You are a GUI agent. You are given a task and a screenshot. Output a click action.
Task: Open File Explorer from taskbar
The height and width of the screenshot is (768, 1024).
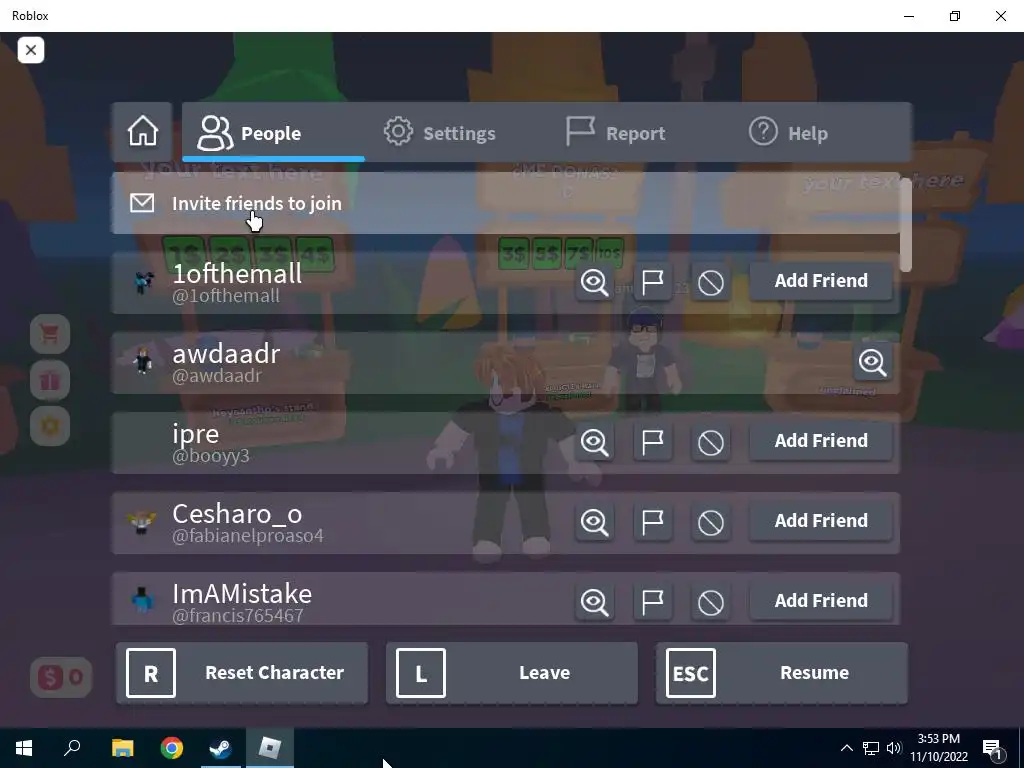coord(122,748)
